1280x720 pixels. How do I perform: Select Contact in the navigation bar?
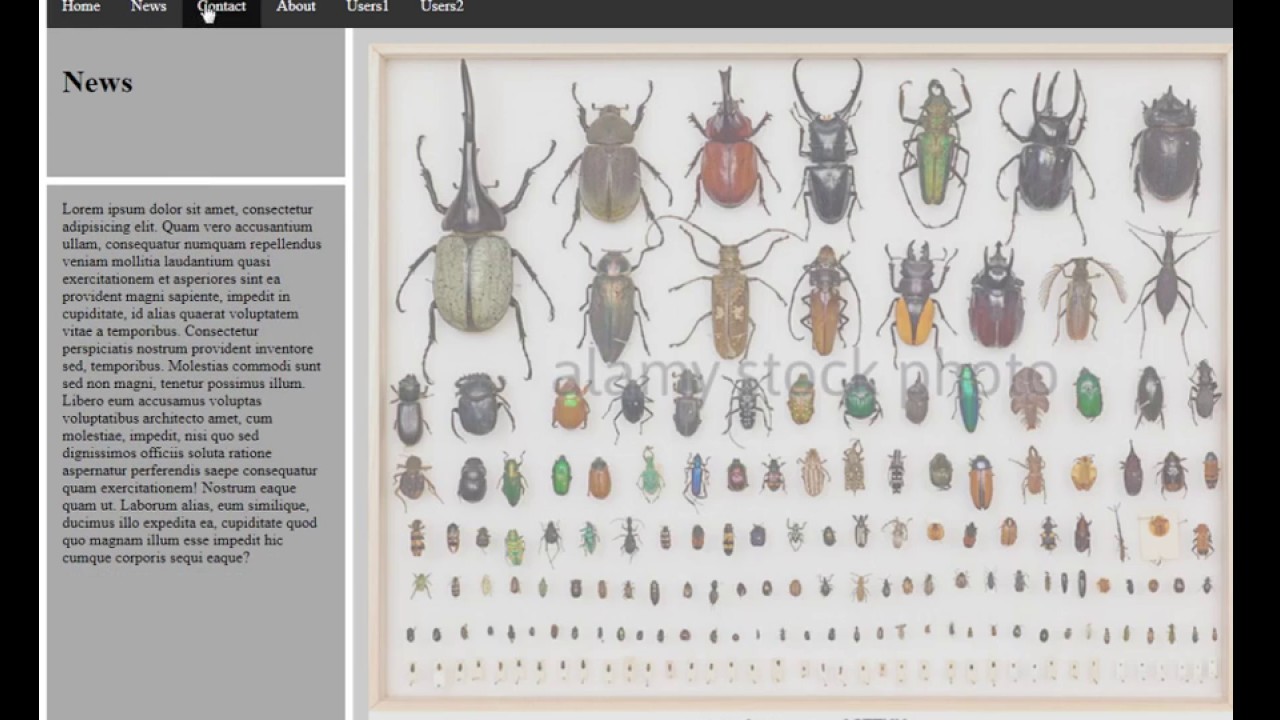221,7
